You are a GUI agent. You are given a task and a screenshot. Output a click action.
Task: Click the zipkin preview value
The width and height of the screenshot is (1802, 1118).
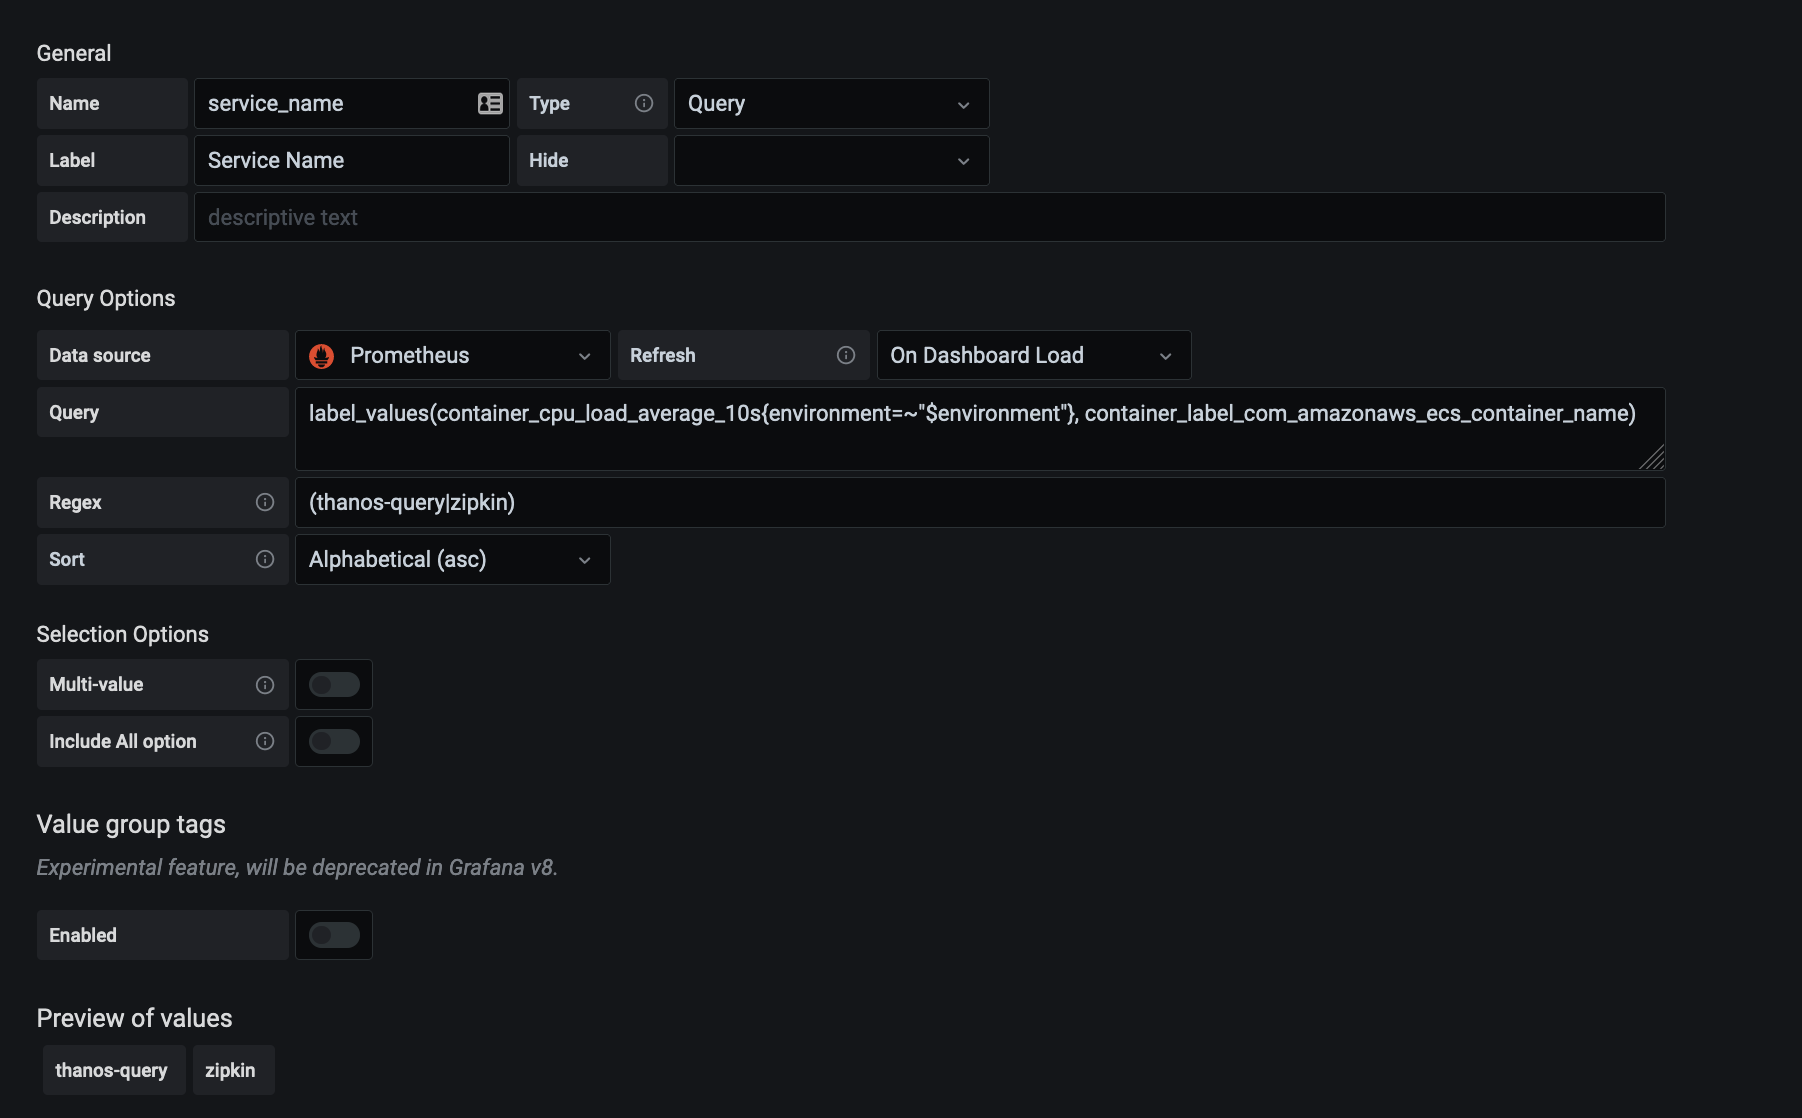tap(233, 1070)
